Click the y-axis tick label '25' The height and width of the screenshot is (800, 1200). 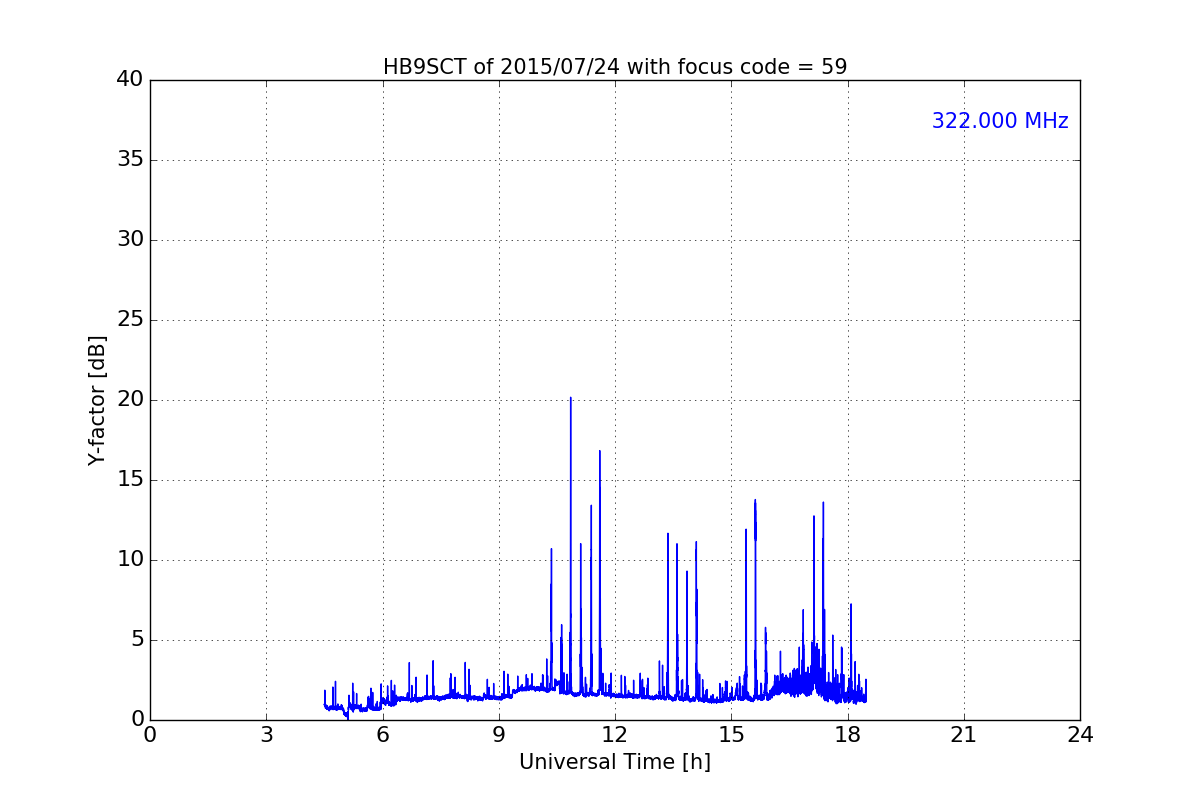pos(130,320)
